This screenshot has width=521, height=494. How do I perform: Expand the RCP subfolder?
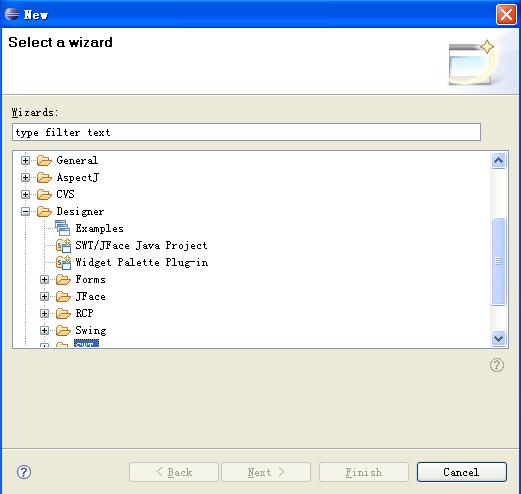pos(44,313)
